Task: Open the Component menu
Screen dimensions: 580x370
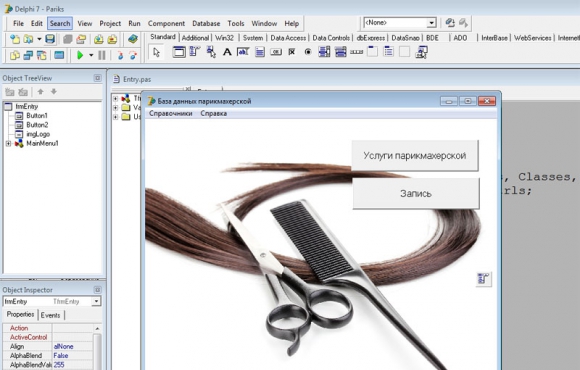Action: tap(166, 23)
